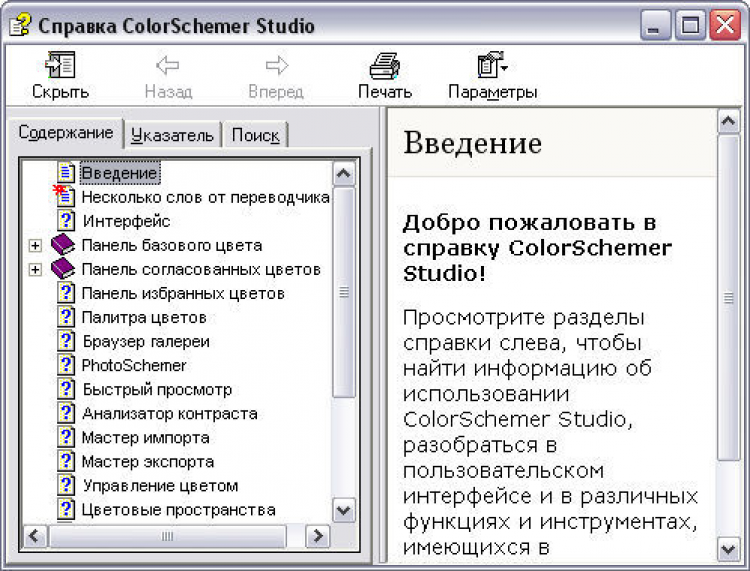Open the Палитра цветов topic
The height and width of the screenshot is (571, 750).
[144, 317]
